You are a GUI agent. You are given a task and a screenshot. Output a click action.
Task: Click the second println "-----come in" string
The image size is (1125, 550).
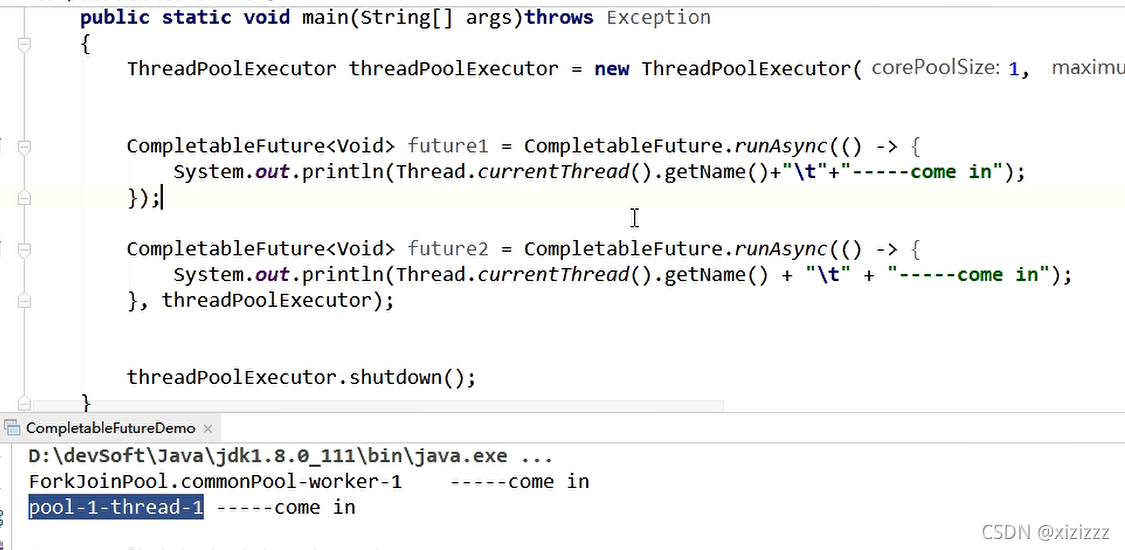(x=969, y=275)
